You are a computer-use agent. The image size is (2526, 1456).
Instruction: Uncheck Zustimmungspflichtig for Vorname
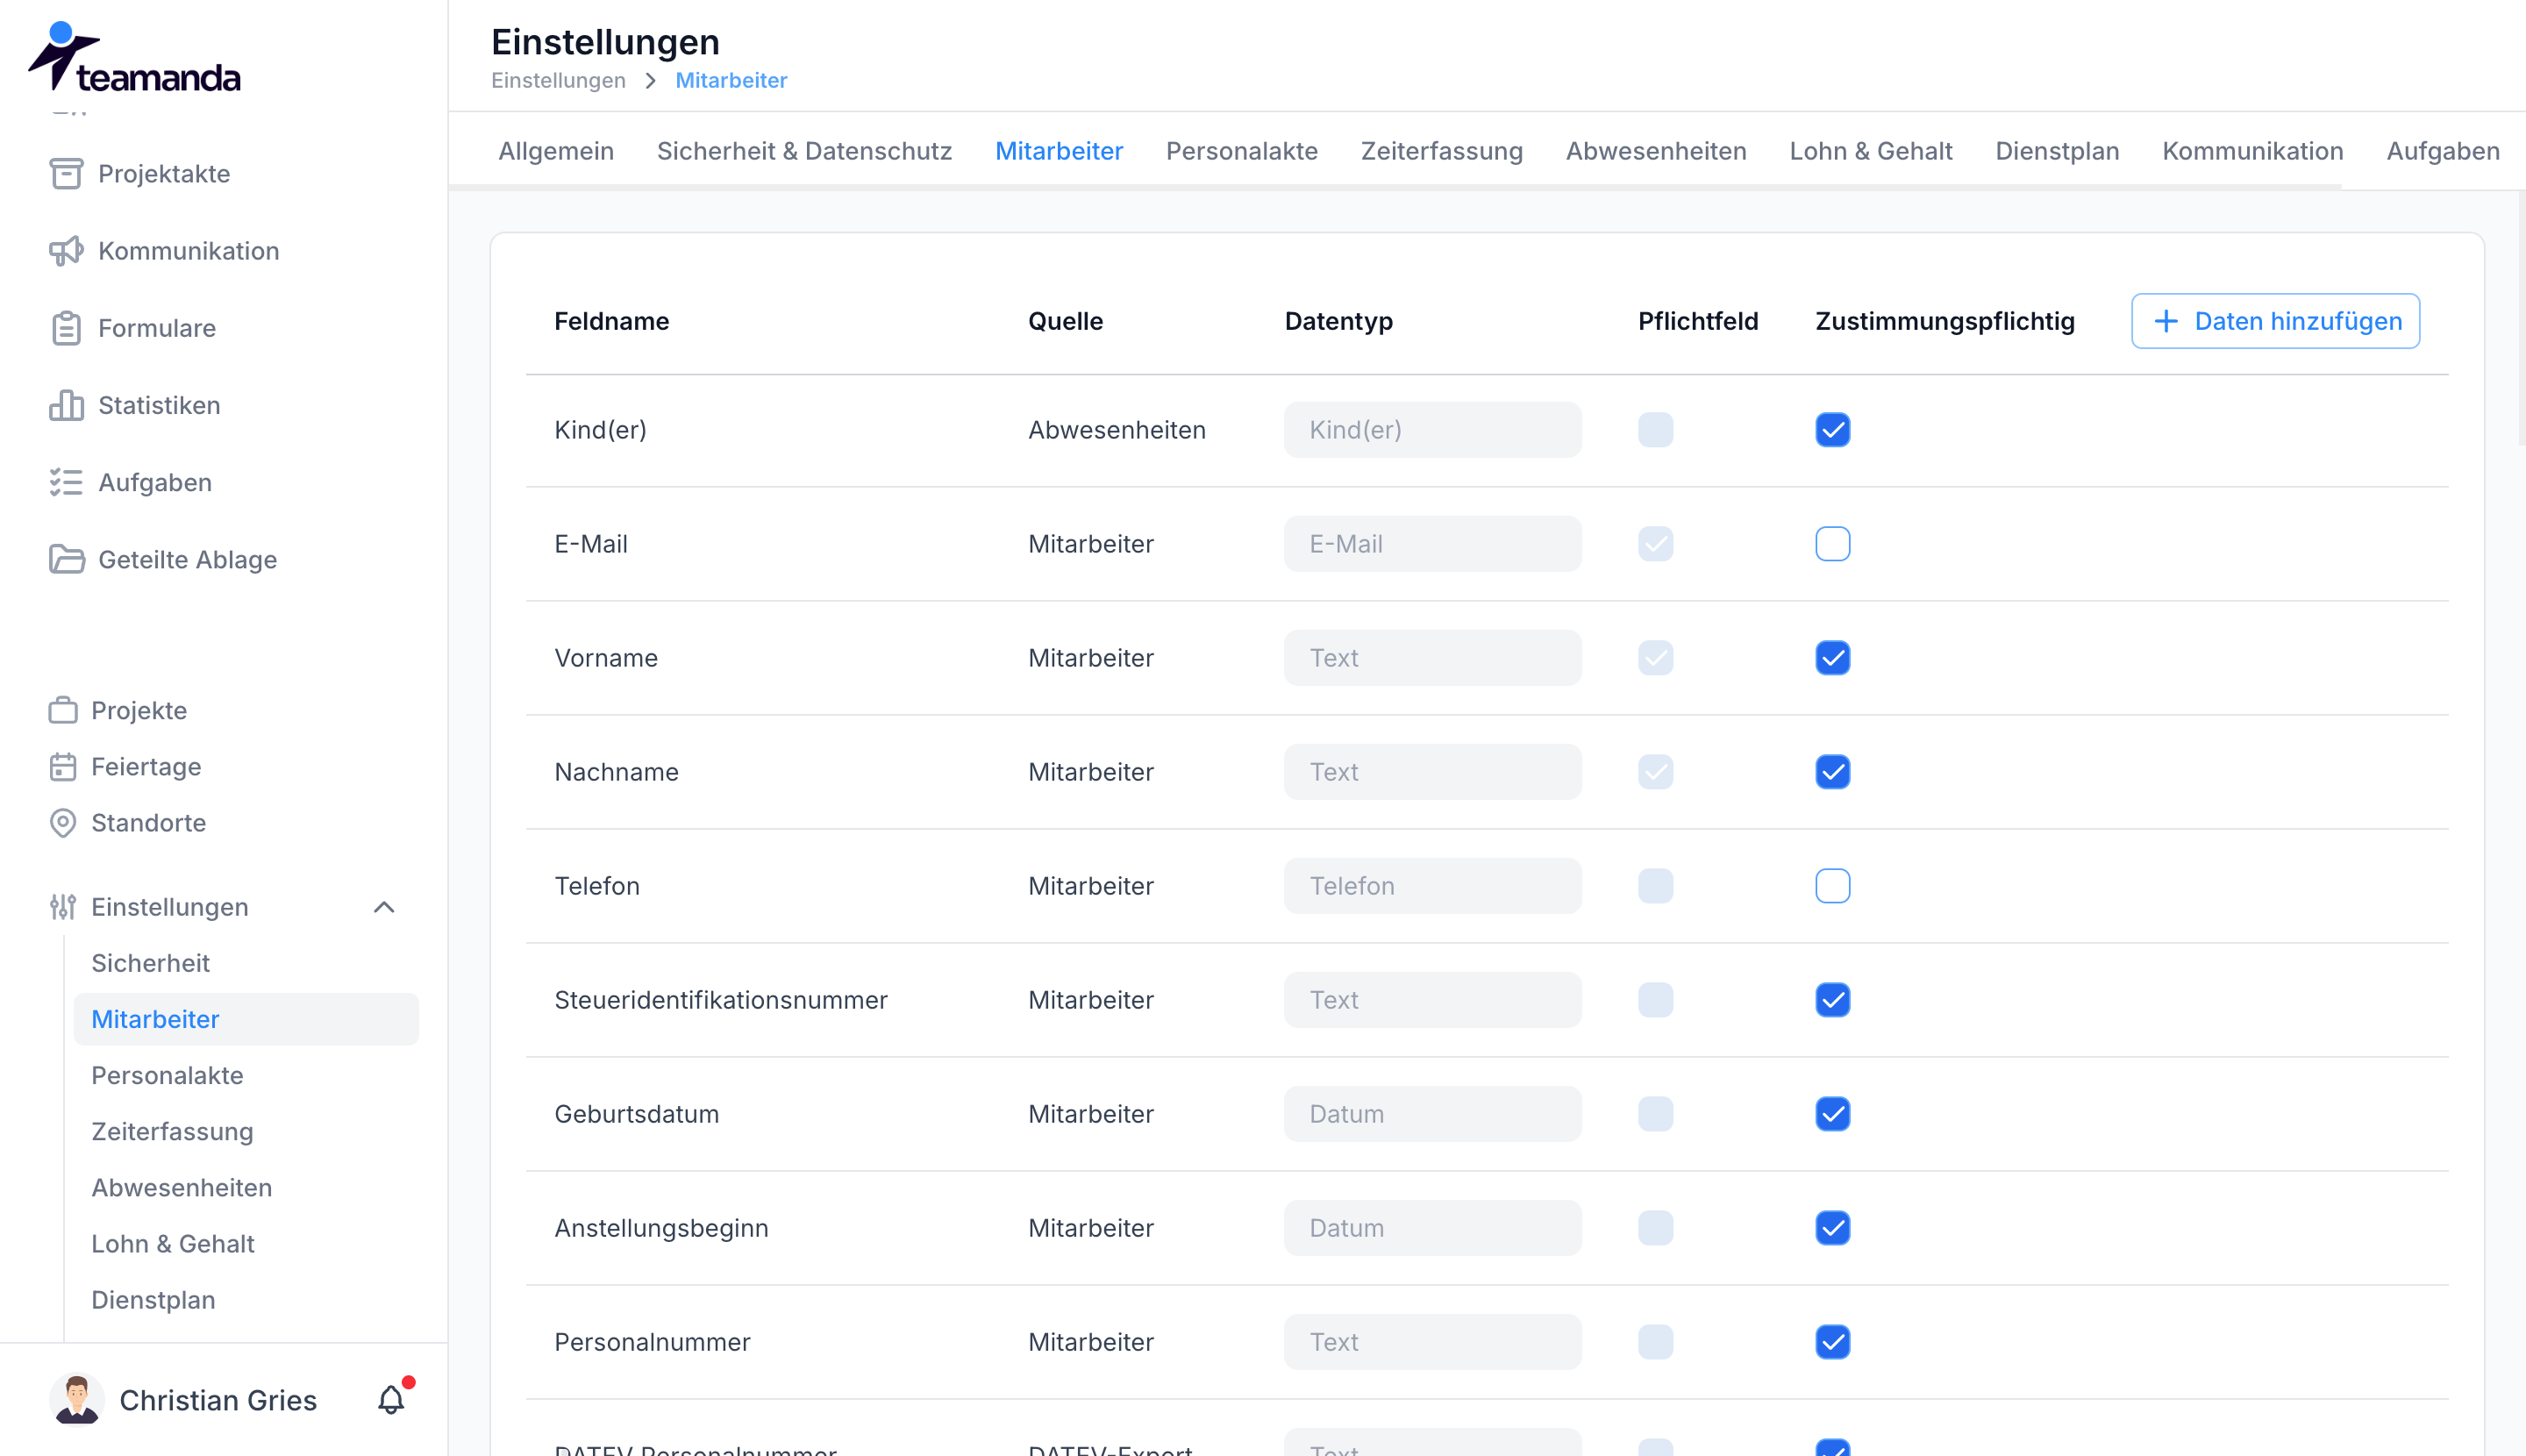[1832, 657]
